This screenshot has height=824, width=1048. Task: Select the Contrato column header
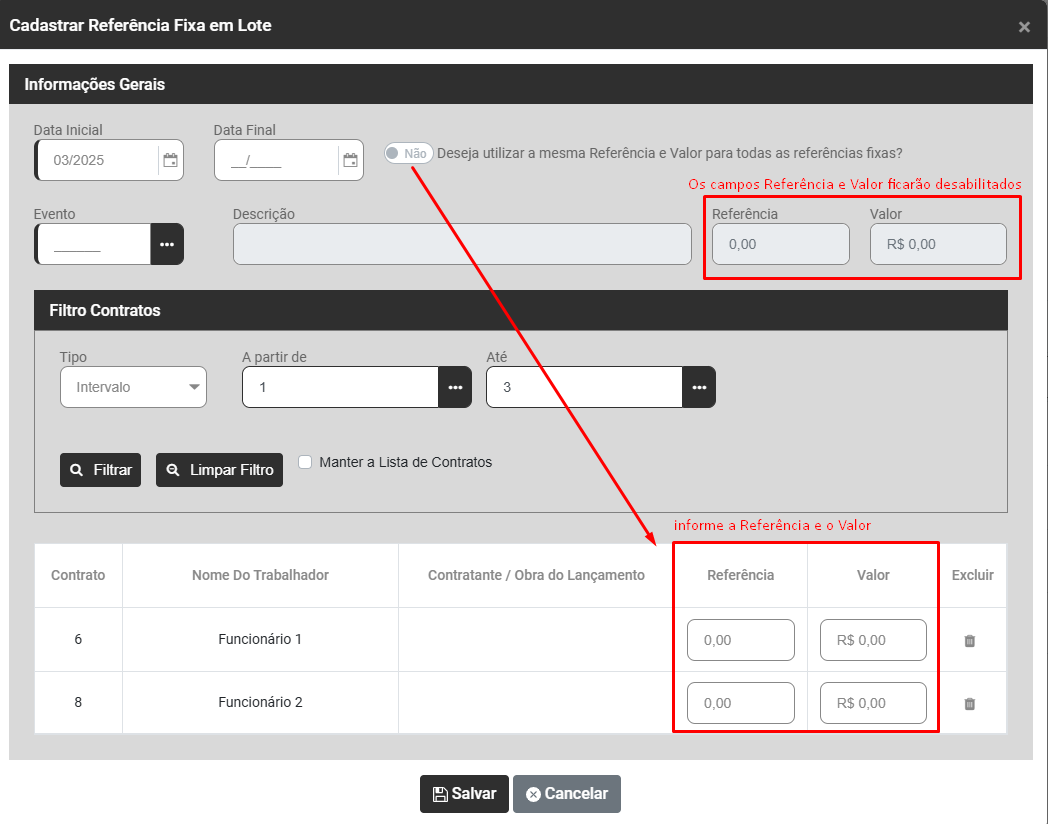[x=78, y=575]
